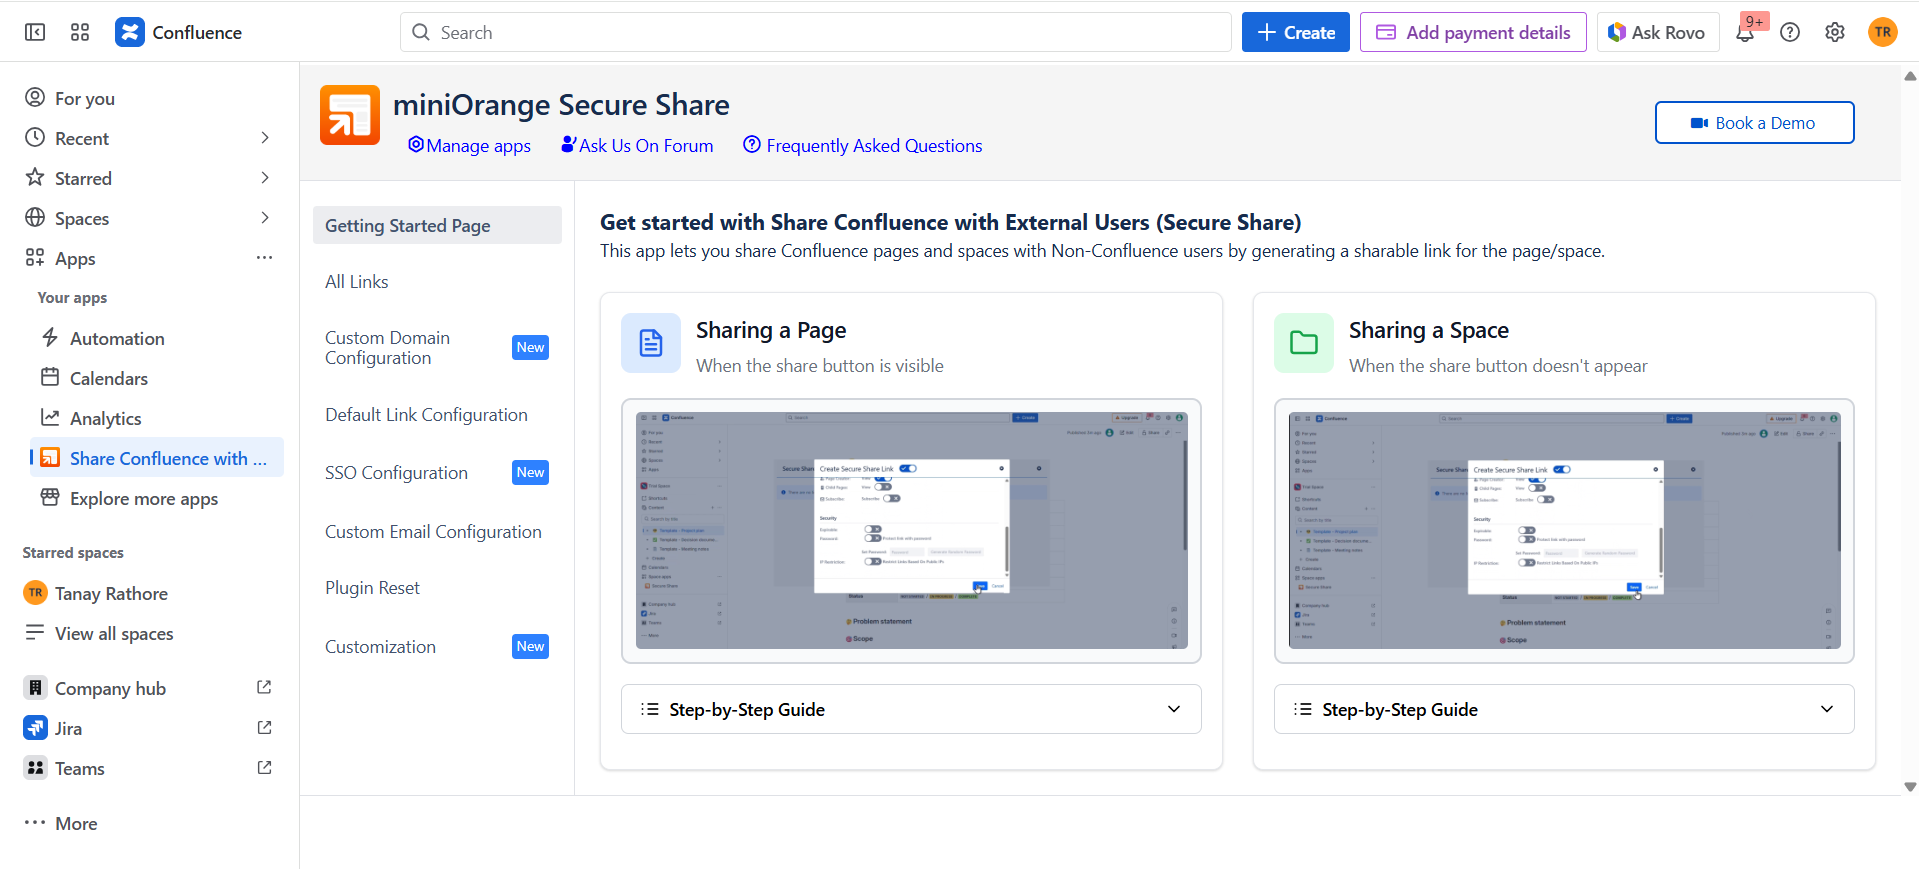Open the Manage apps link
This screenshot has width=1919, height=869.
coord(469,146)
